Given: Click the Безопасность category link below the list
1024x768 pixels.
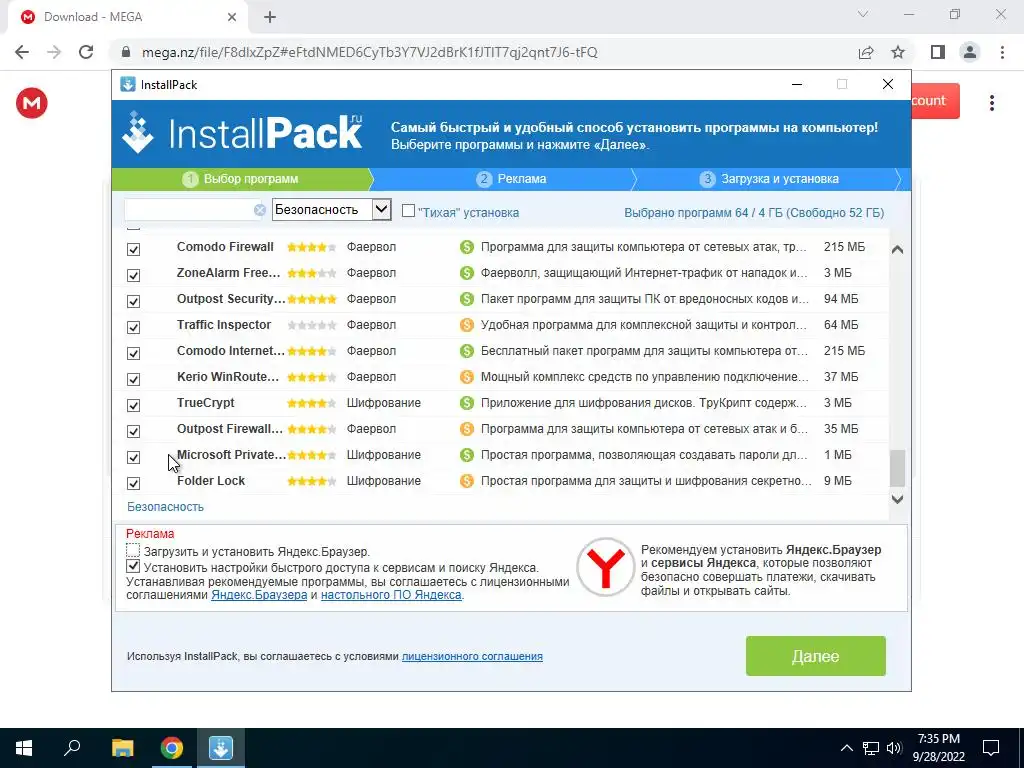Looking at the screenshot, I should click(x=165, y=507).
